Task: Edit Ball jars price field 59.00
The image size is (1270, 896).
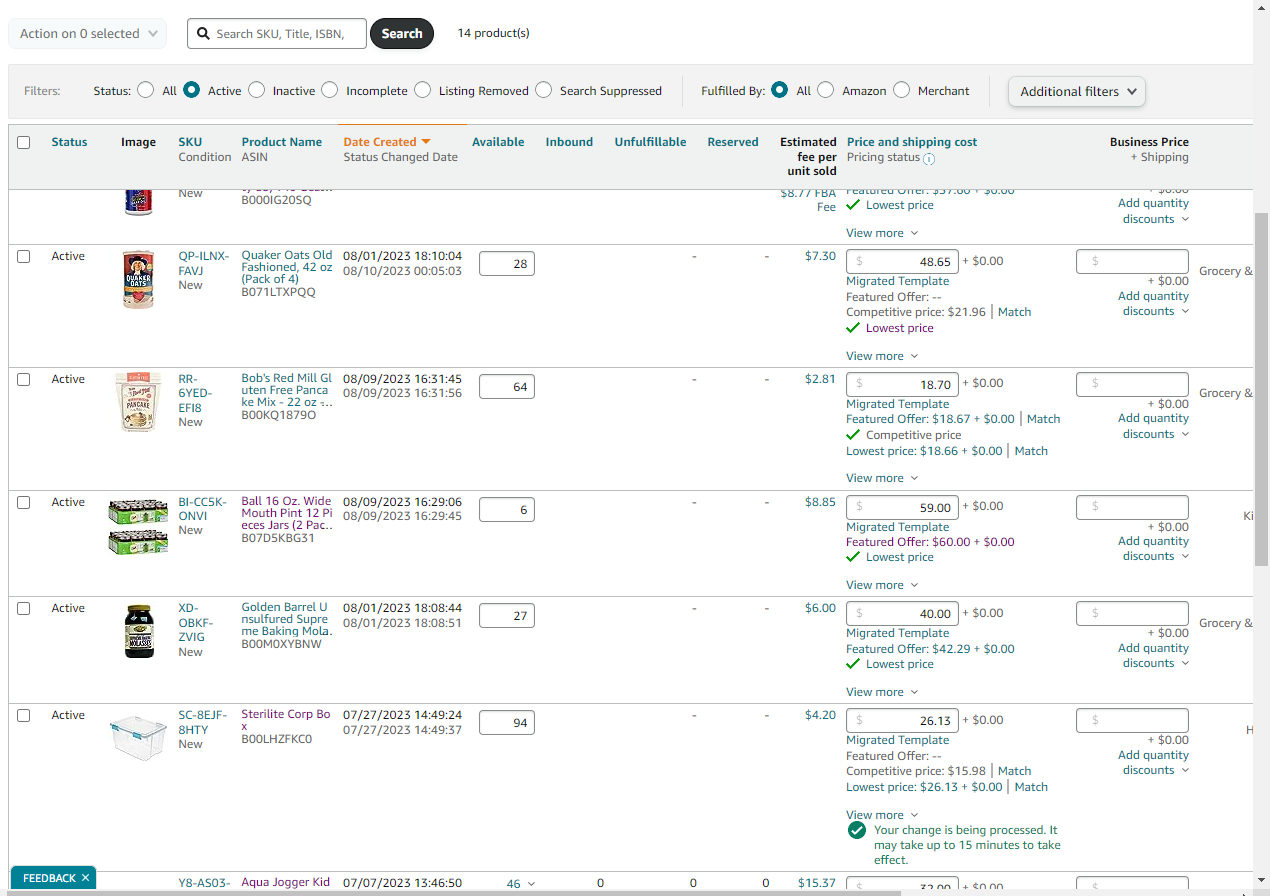Action: click(x=903, y=507)
